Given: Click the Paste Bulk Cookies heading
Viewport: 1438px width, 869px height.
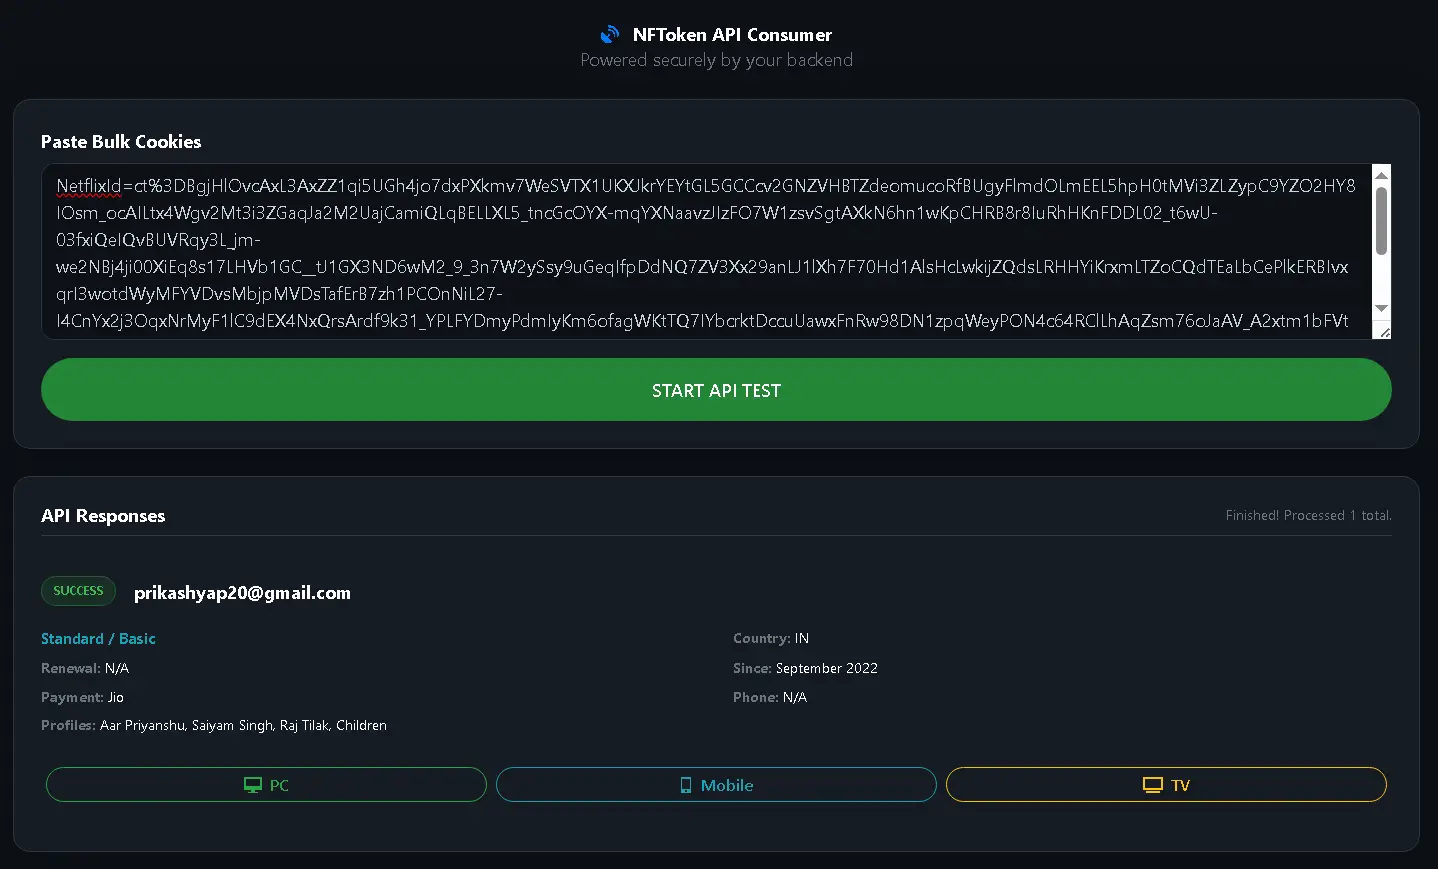Looking at the screenshot, I should click(x=121, y=142).
